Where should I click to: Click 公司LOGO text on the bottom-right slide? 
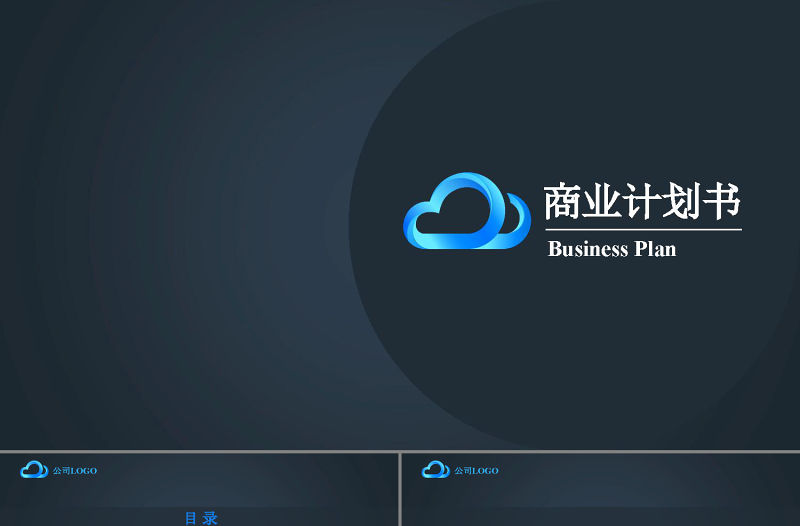tap(477, 470)
